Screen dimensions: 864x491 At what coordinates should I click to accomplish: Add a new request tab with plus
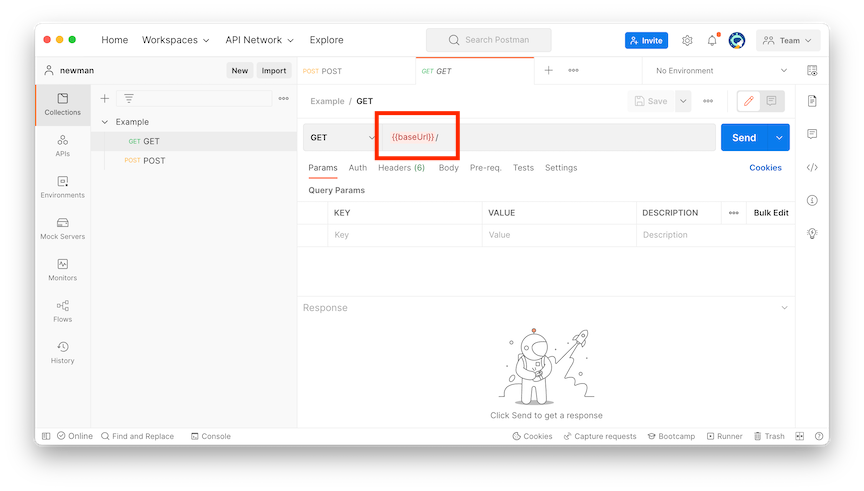click(548, 71)
